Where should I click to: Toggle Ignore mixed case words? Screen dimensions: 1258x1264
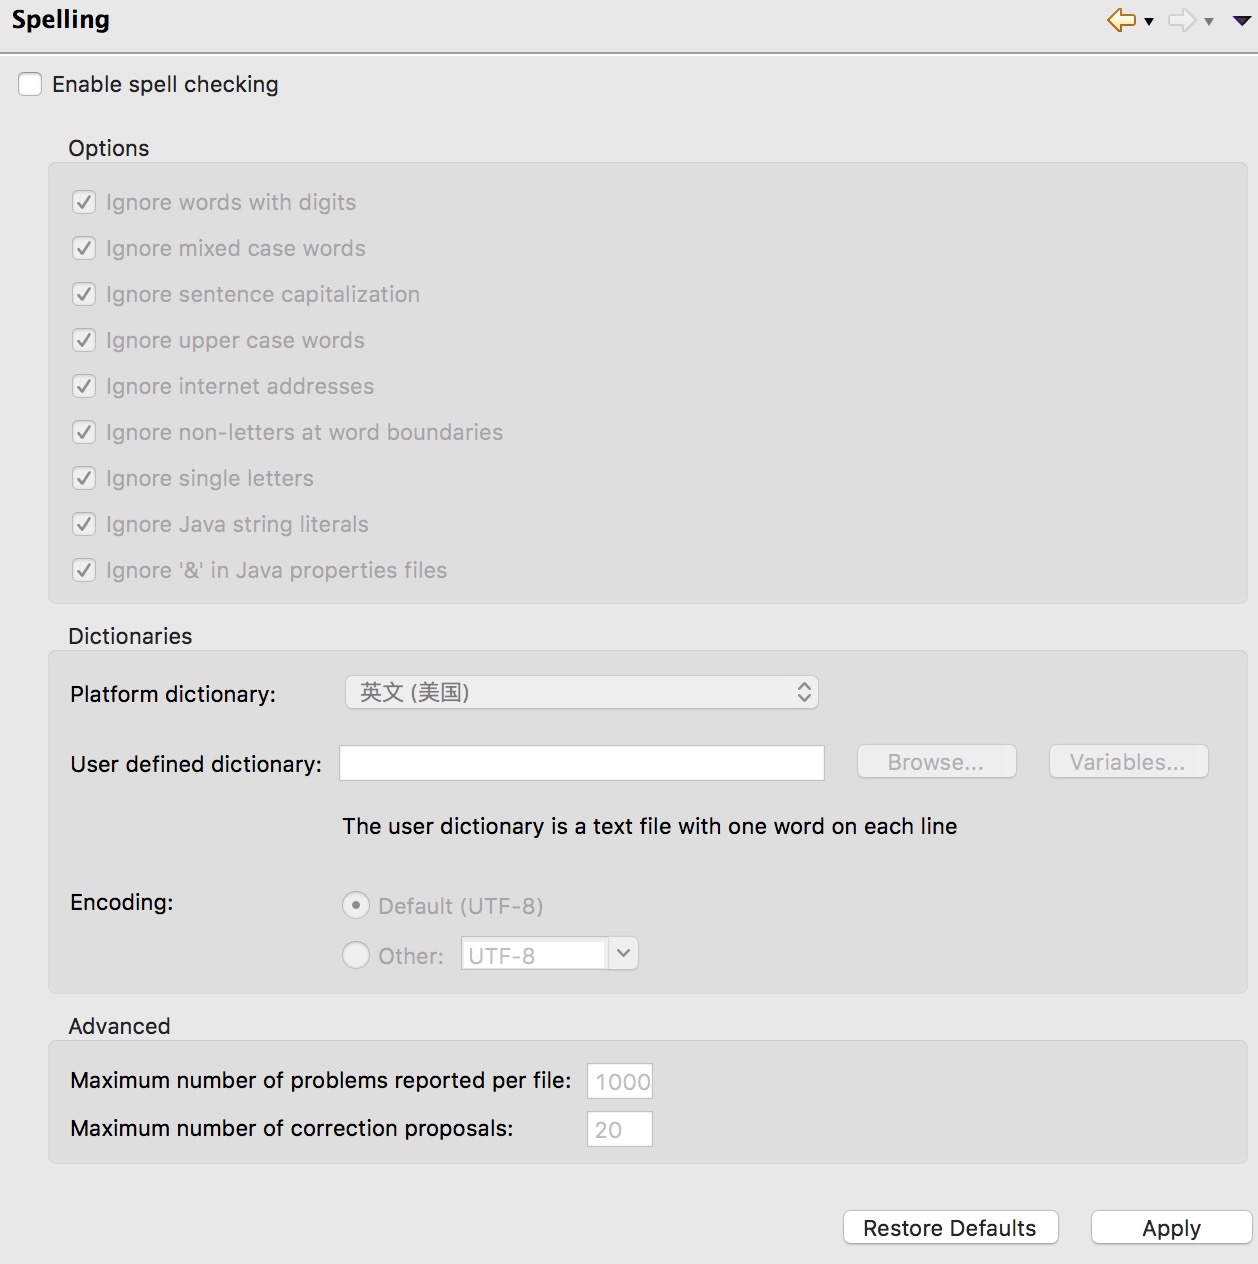coord(84,248)
